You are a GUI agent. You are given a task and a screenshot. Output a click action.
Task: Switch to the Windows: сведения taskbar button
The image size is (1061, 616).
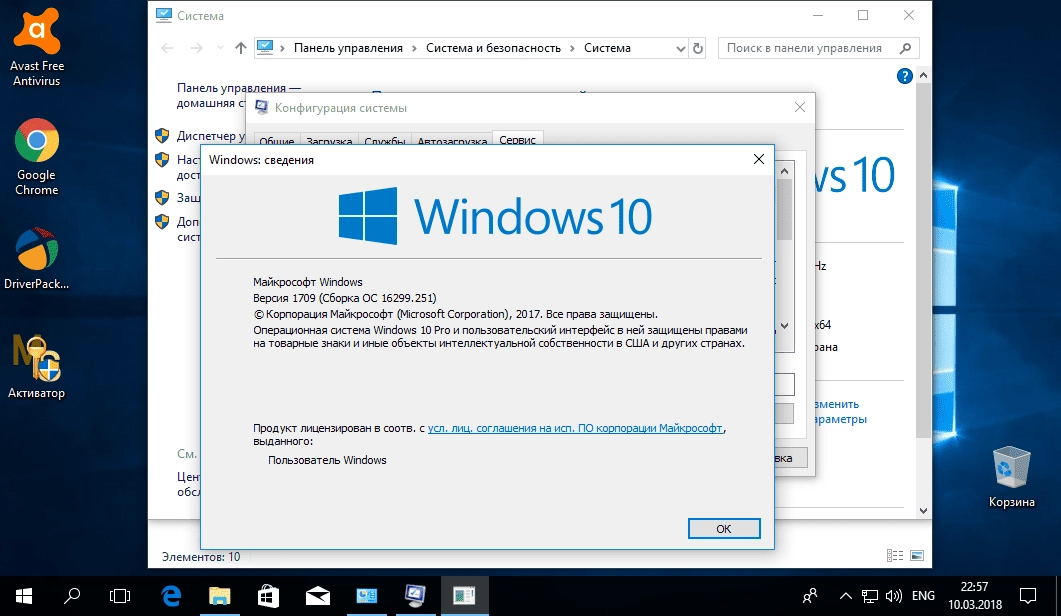click(464, 596)
